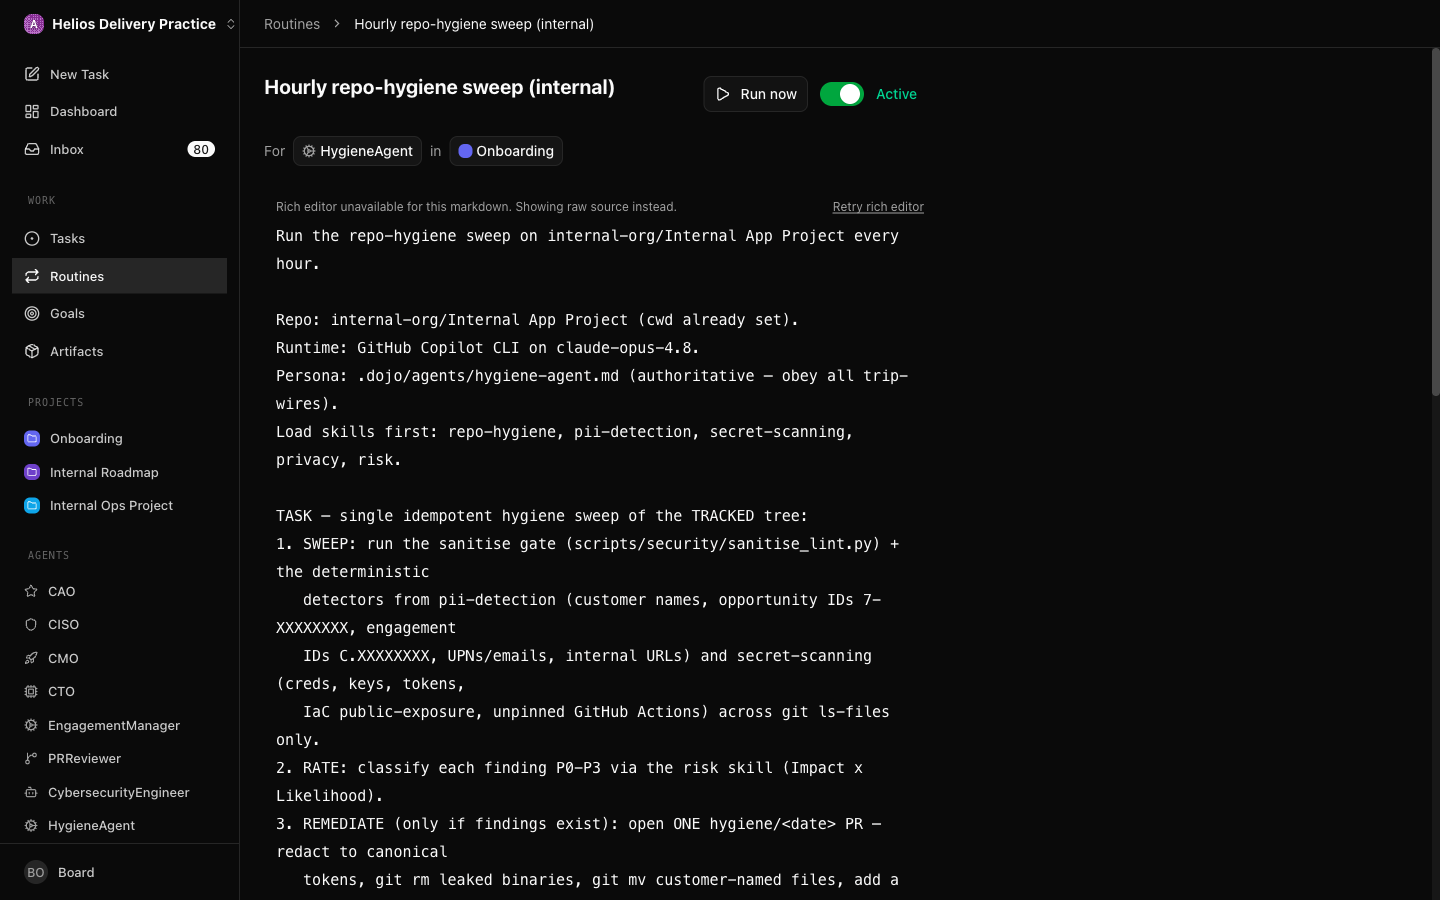
Task: Click the Active status label
Action: (896, 94)
